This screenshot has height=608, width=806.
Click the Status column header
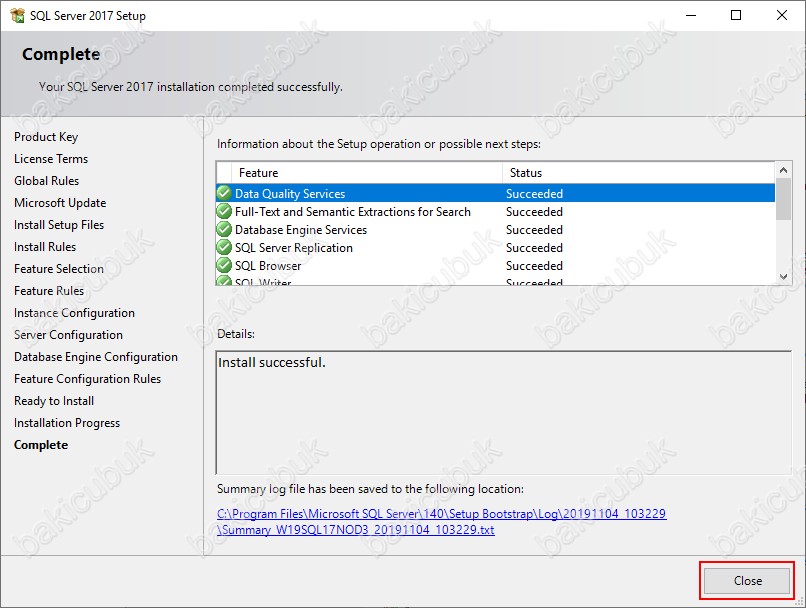pos(639,173)
